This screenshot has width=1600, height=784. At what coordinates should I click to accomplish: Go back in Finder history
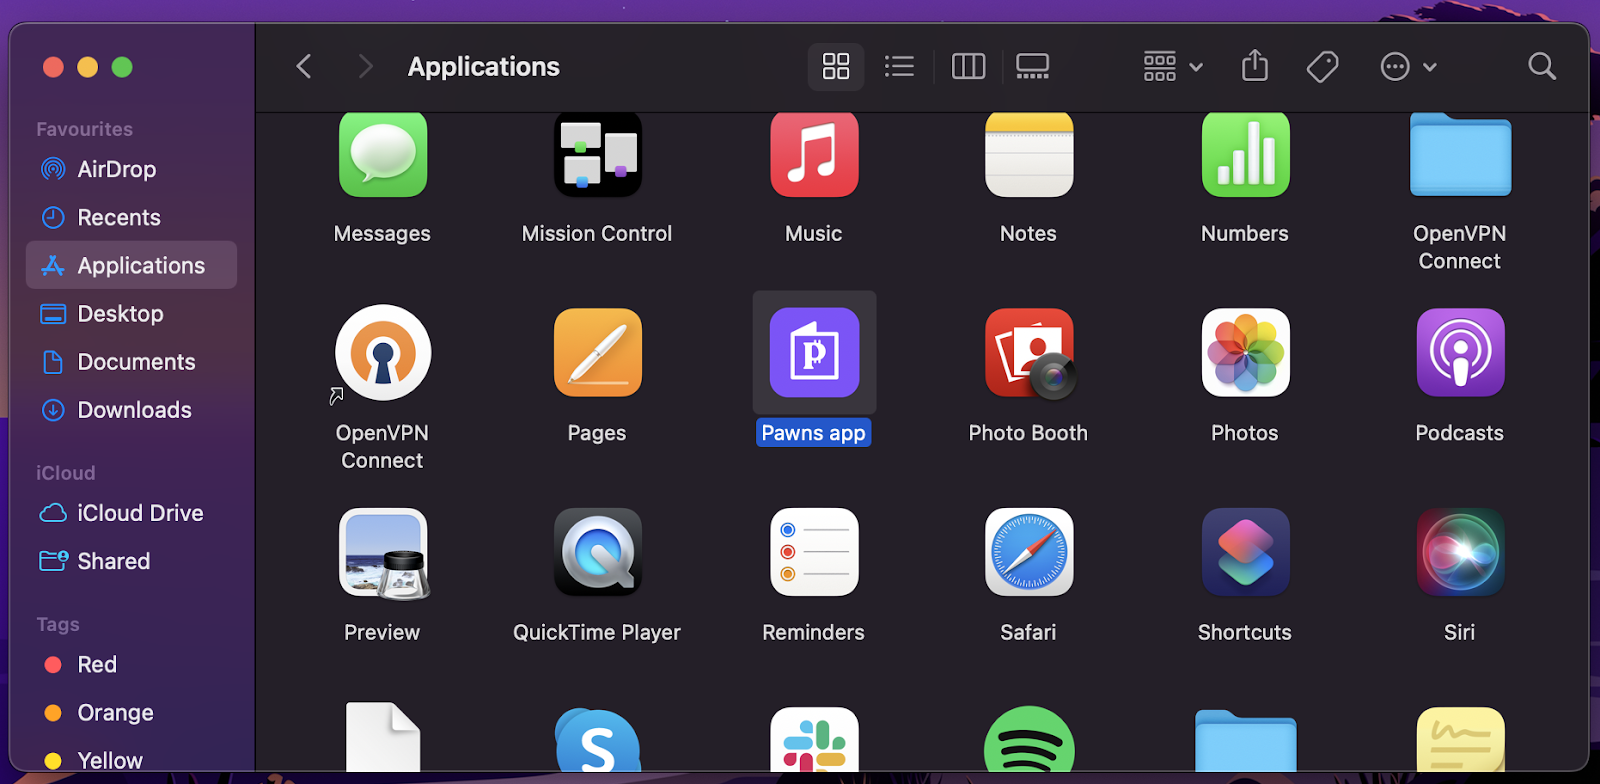pyautogui.click(x=304, y=67)
